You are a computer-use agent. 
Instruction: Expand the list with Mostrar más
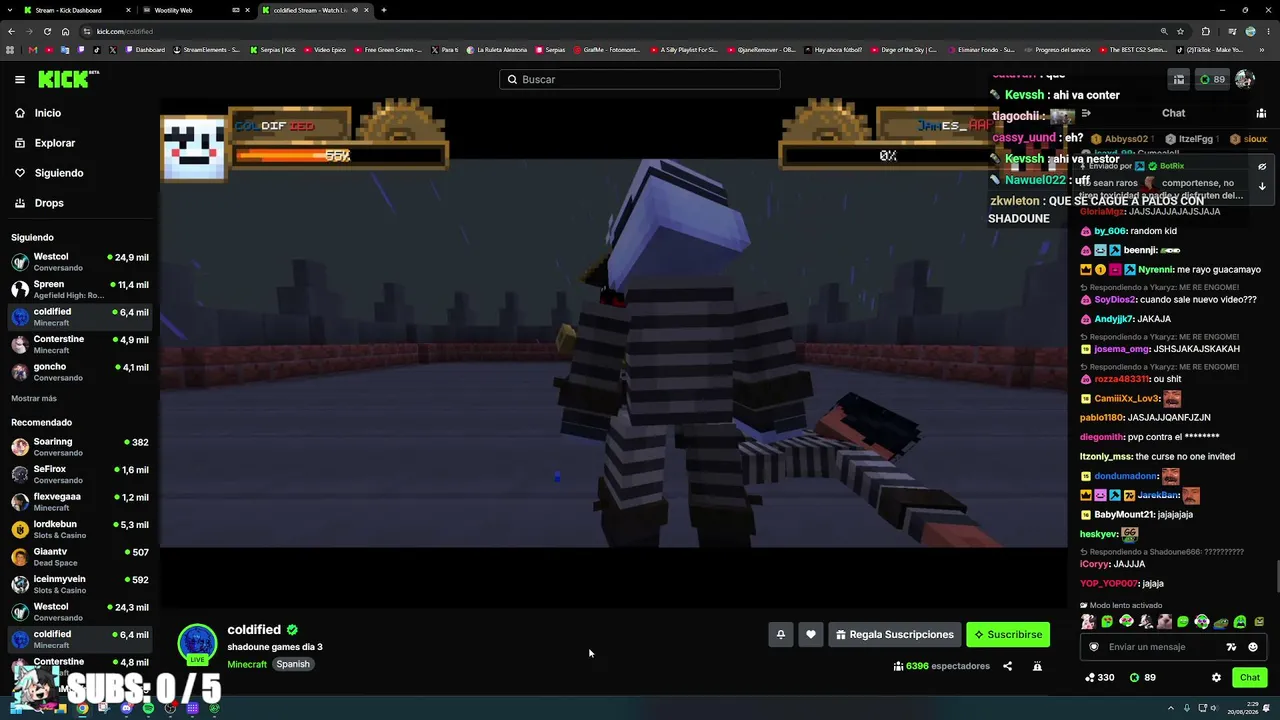(34, 399)
